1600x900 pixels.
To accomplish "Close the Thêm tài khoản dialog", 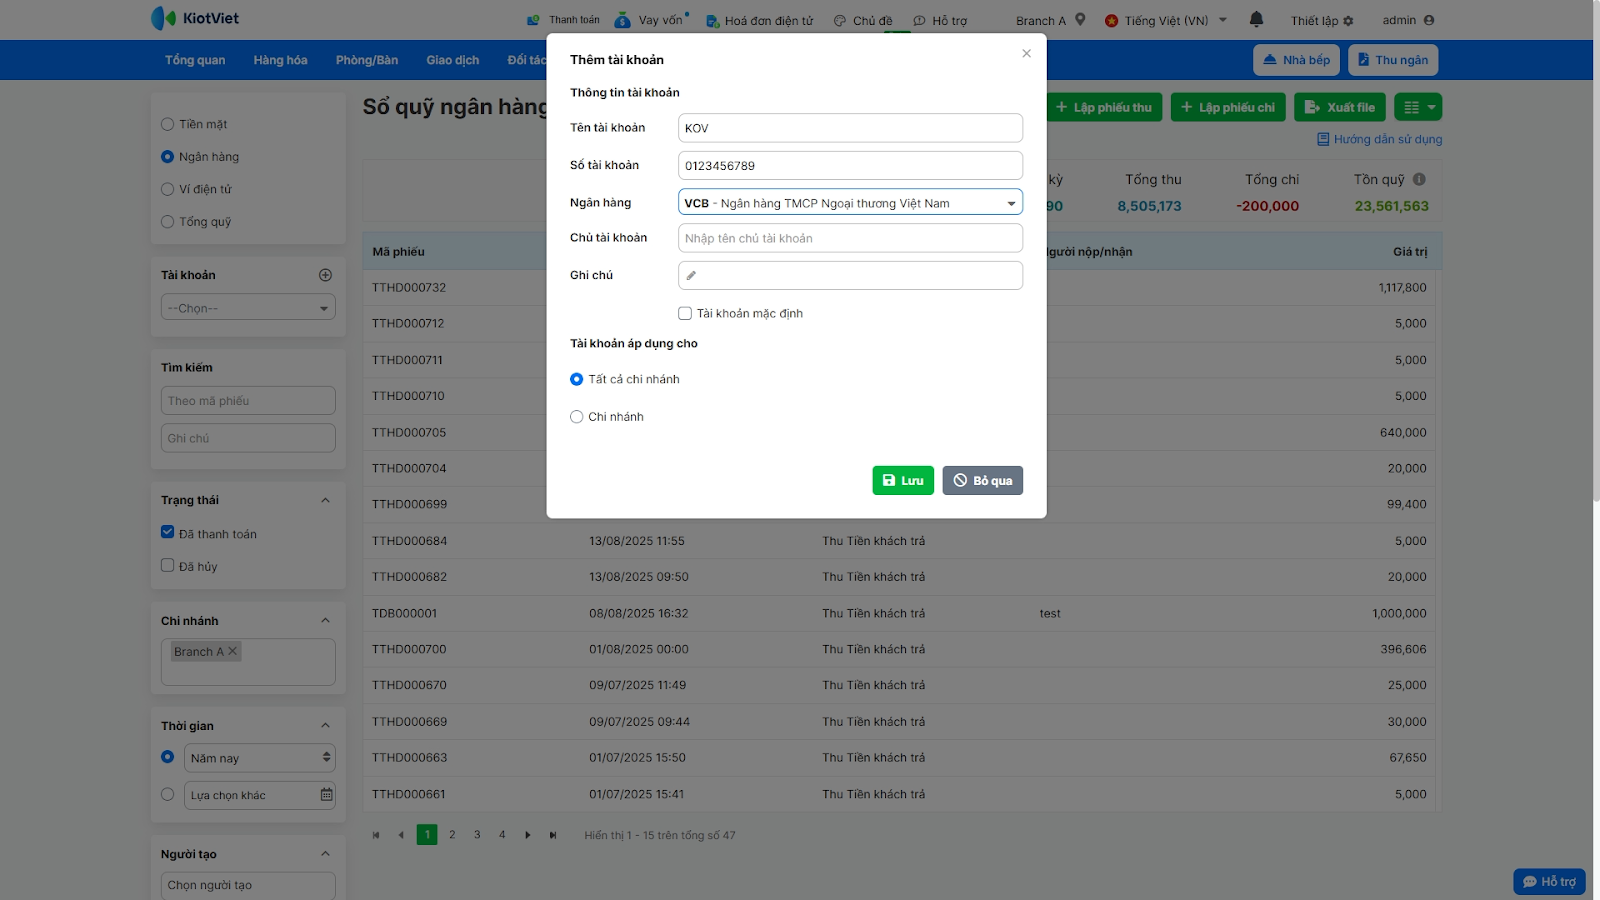I will coord(1026,54).
